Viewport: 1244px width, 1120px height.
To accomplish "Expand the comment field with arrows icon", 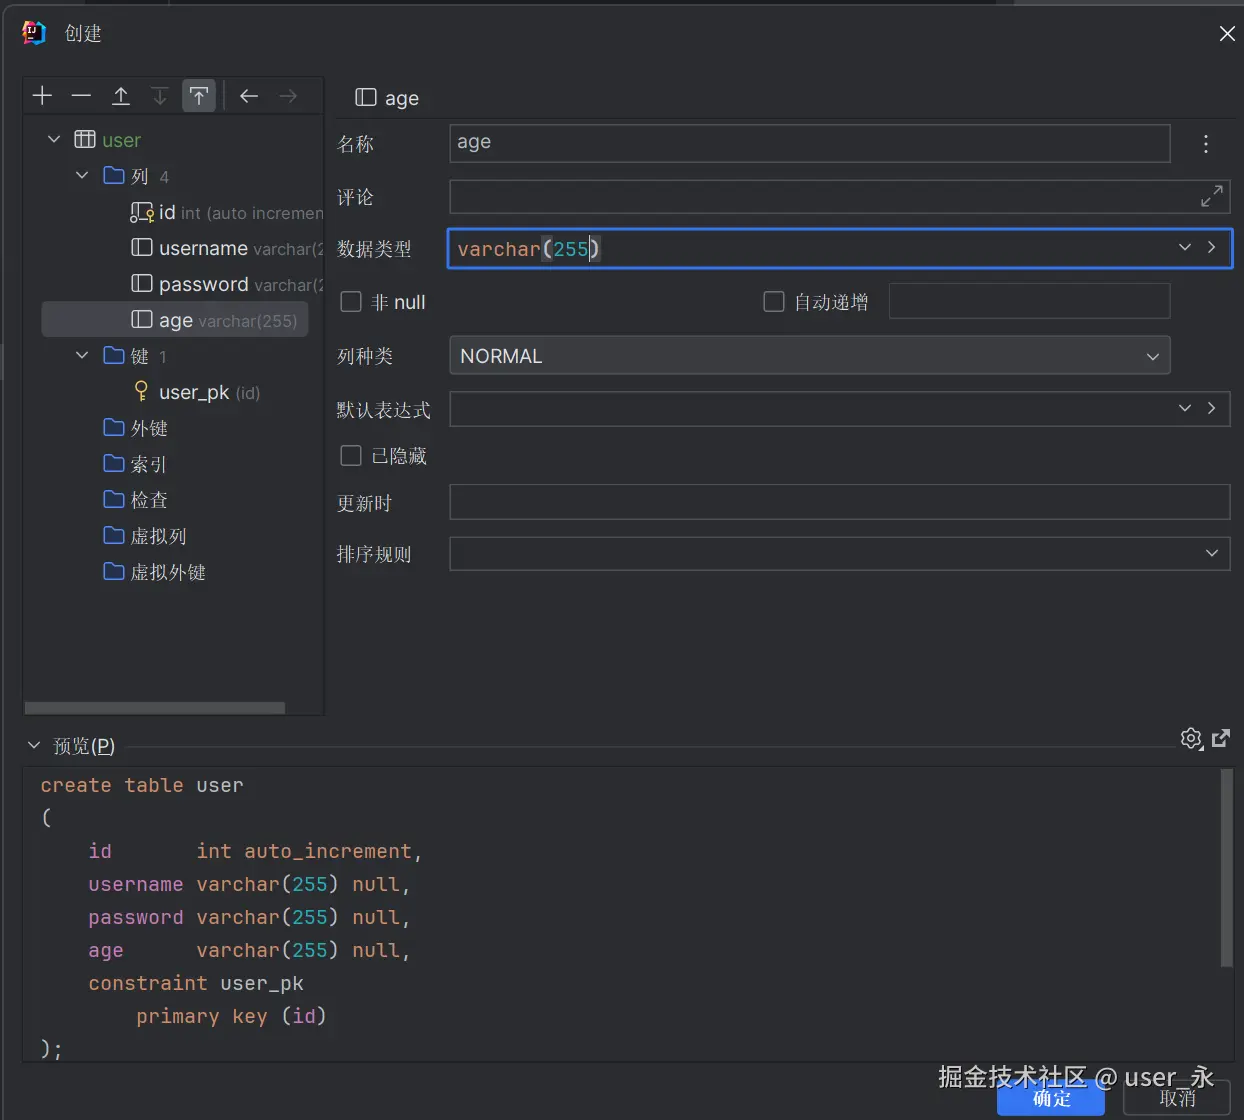I will (1211, 197).
